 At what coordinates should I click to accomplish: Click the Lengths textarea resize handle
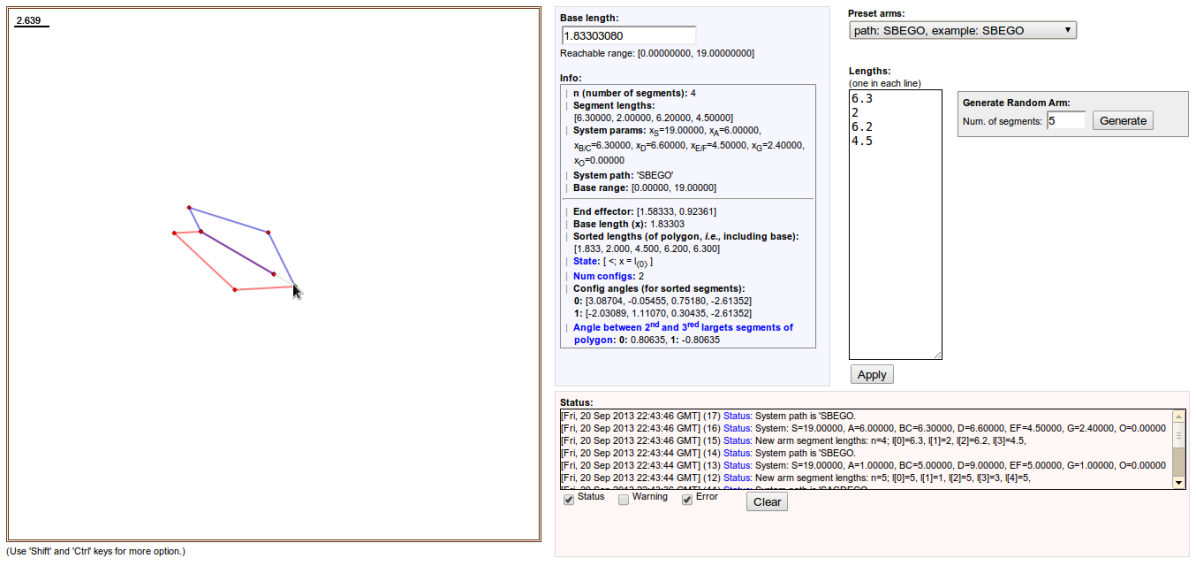pos(937,355)
